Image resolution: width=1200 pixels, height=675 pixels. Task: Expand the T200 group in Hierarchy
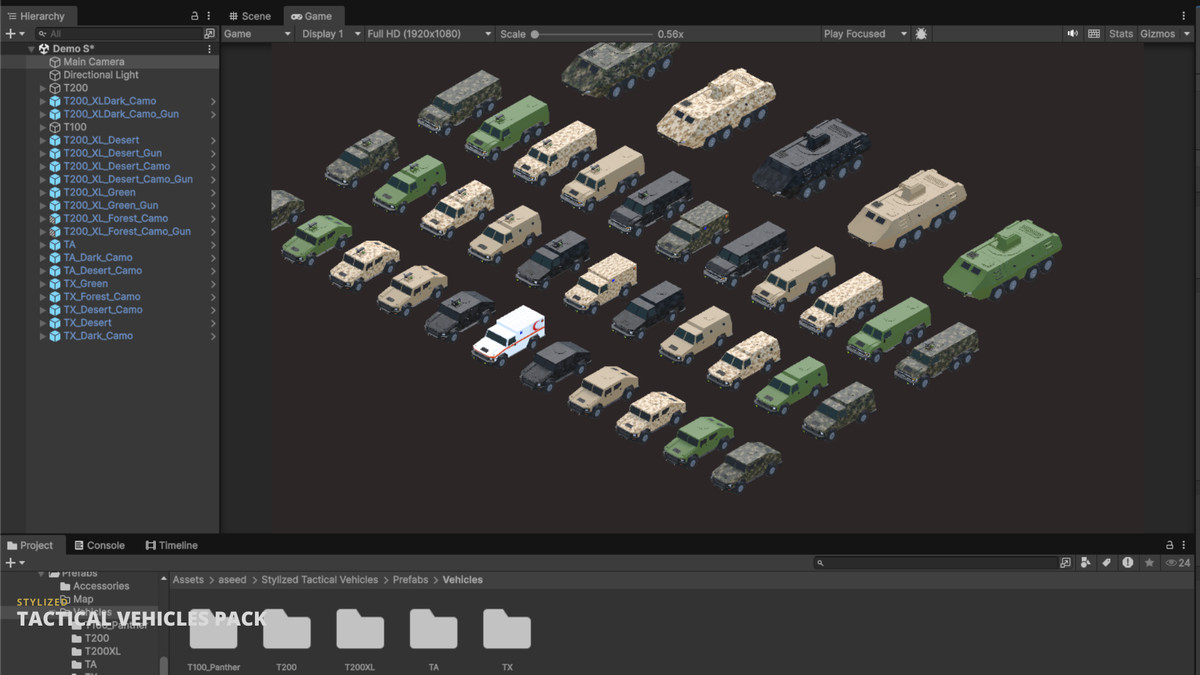(x=43, y=88)
